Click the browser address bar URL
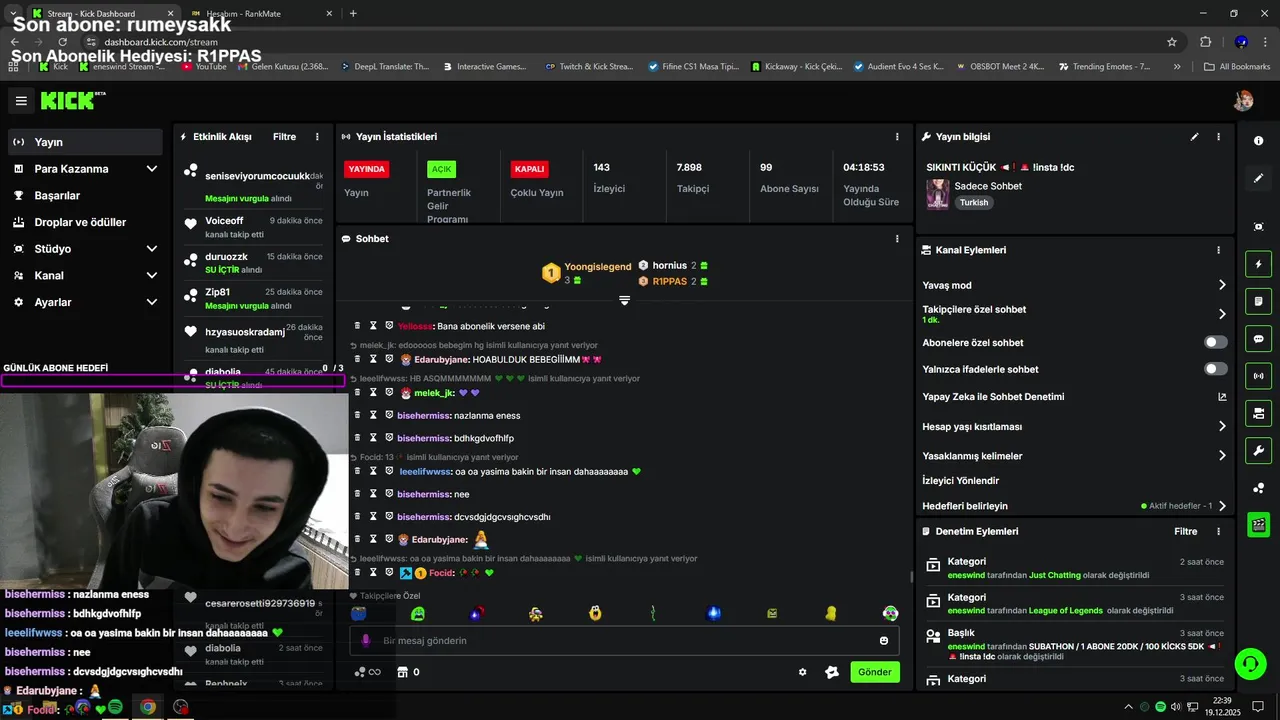 [x=160, y=42]
